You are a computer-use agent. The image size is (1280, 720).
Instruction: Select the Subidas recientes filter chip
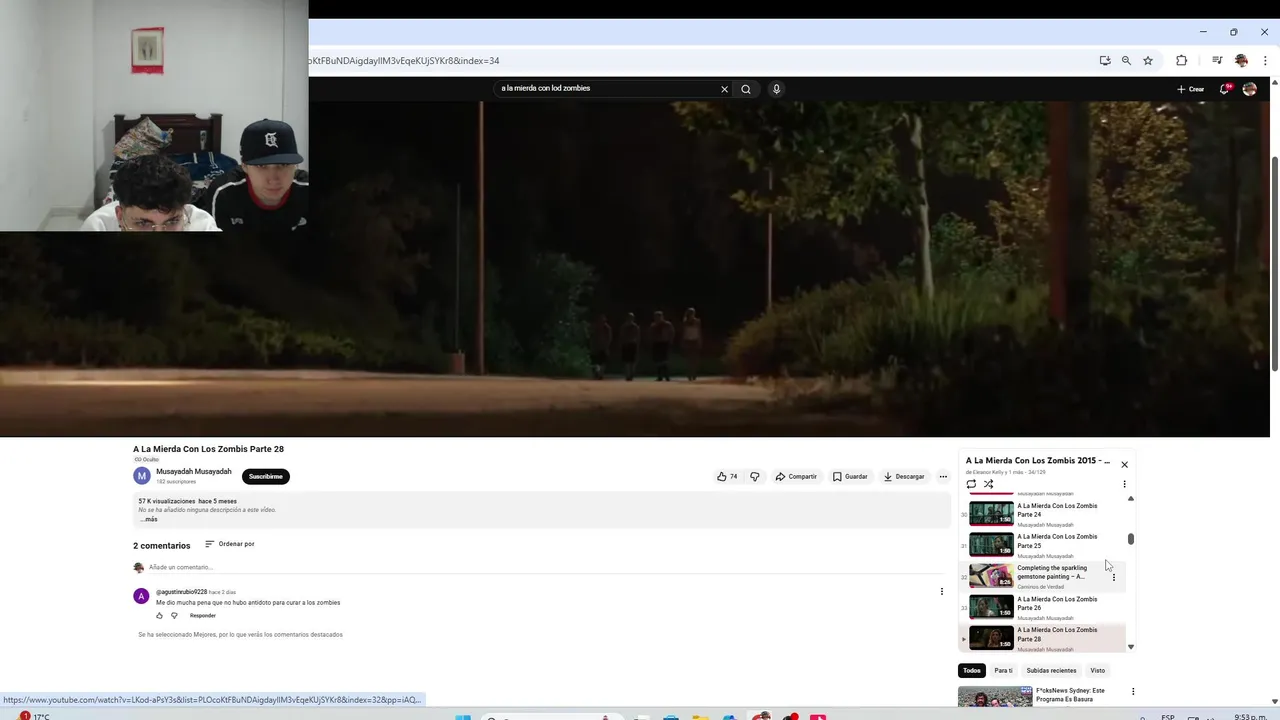tap(1051, 670)
